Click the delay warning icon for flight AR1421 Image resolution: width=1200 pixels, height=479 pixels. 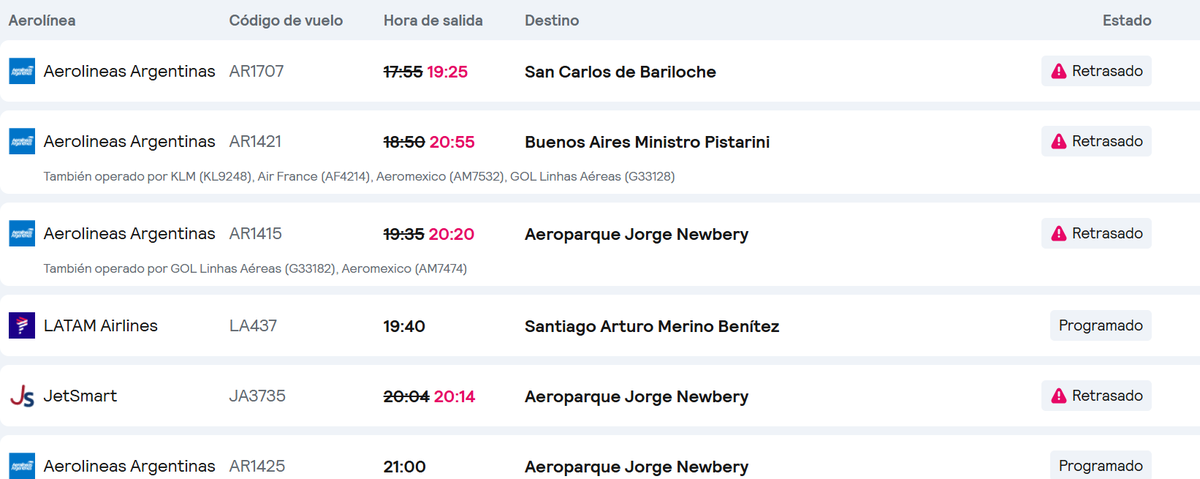click(1059, 141)
